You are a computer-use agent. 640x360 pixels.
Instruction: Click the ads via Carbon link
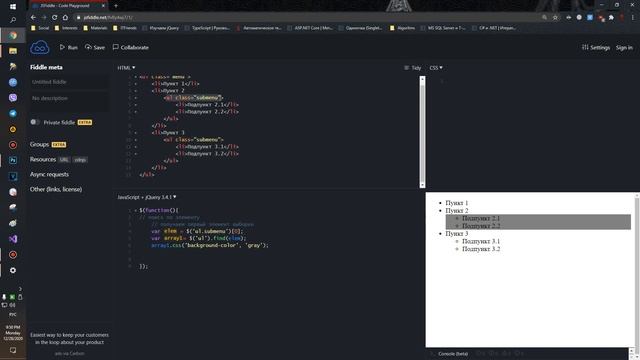coord(69,353)
